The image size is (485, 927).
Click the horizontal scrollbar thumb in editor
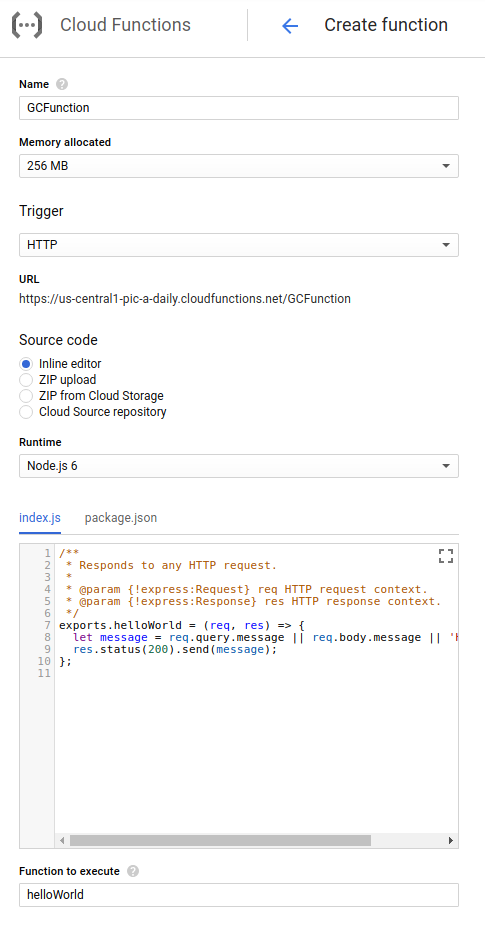(220, 840)
